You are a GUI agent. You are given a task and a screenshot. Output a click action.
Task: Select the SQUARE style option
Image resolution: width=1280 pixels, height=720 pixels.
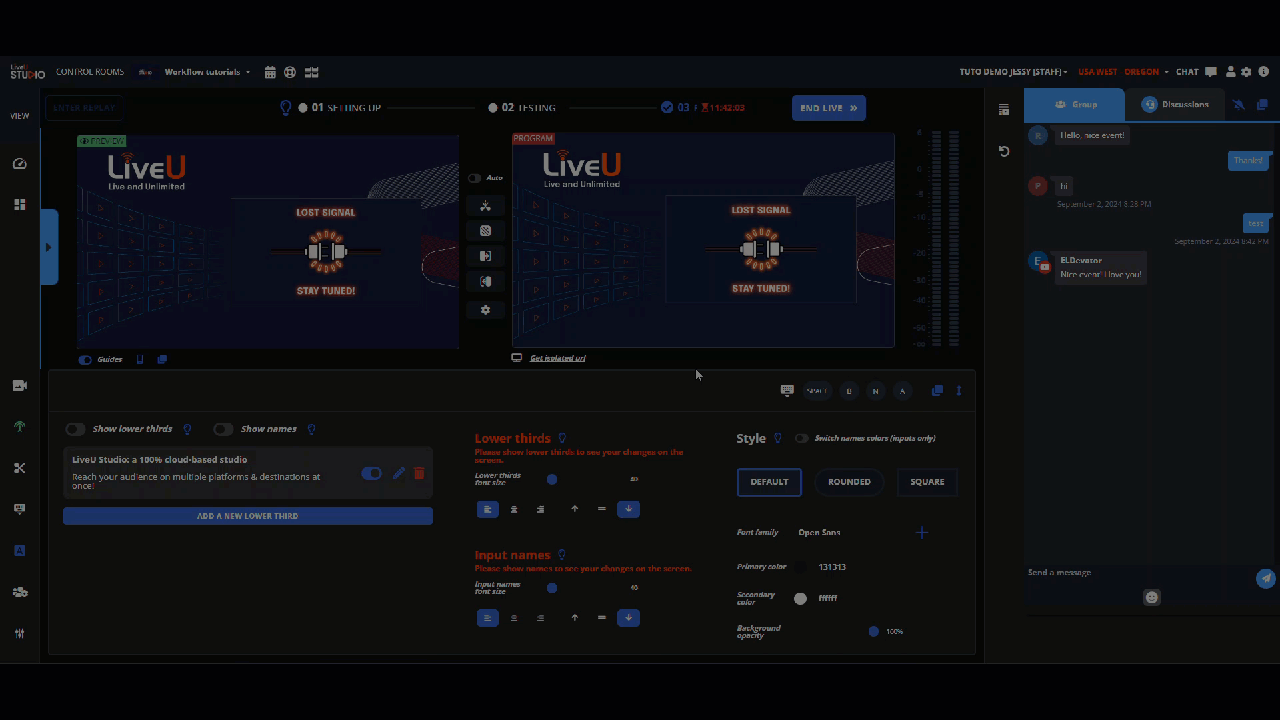927,482
